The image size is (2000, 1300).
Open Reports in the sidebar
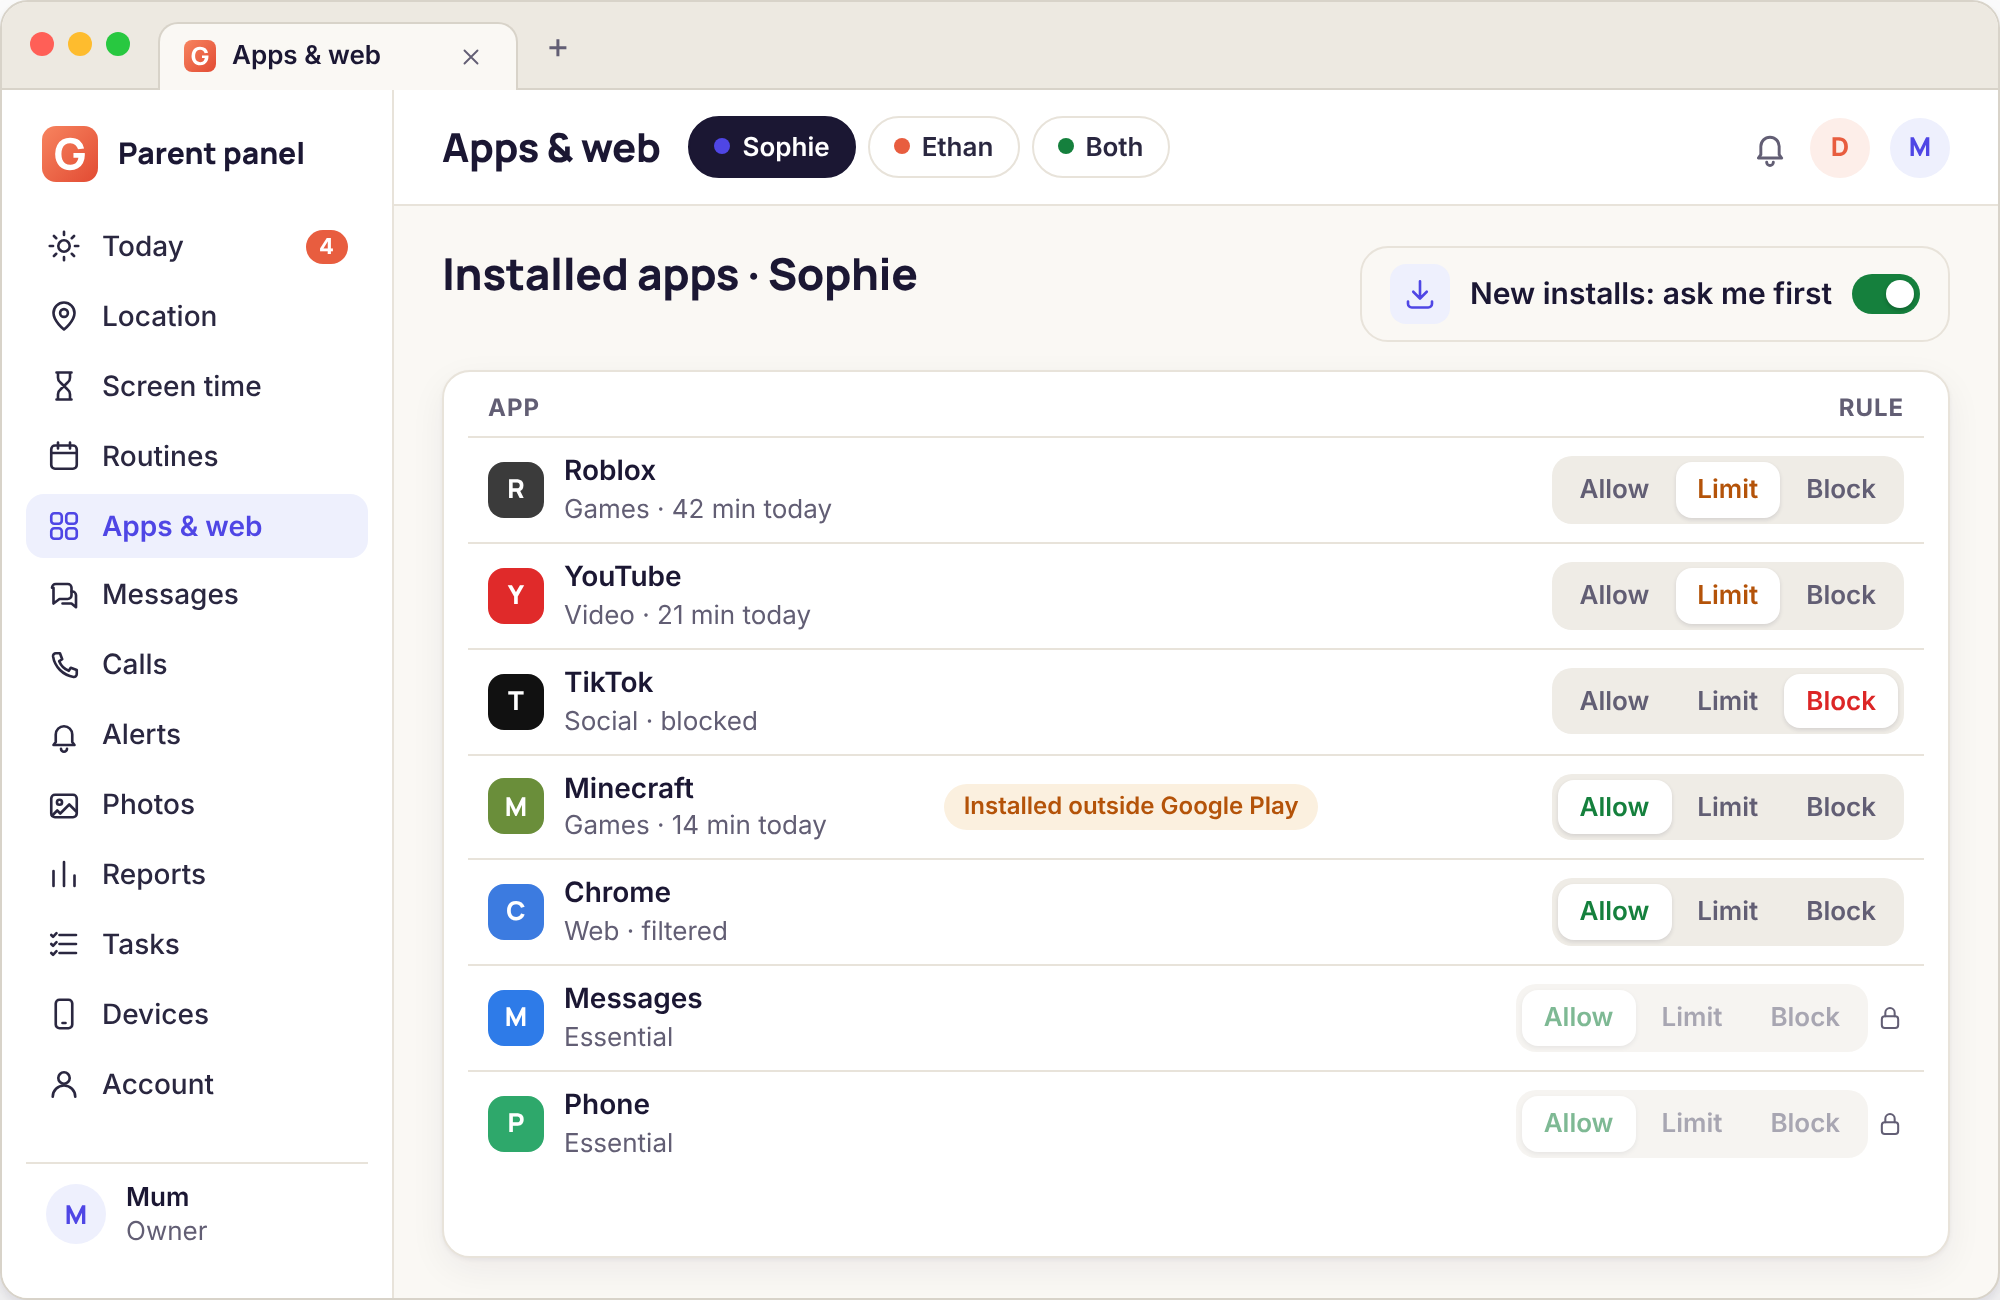tap(197, 874)
